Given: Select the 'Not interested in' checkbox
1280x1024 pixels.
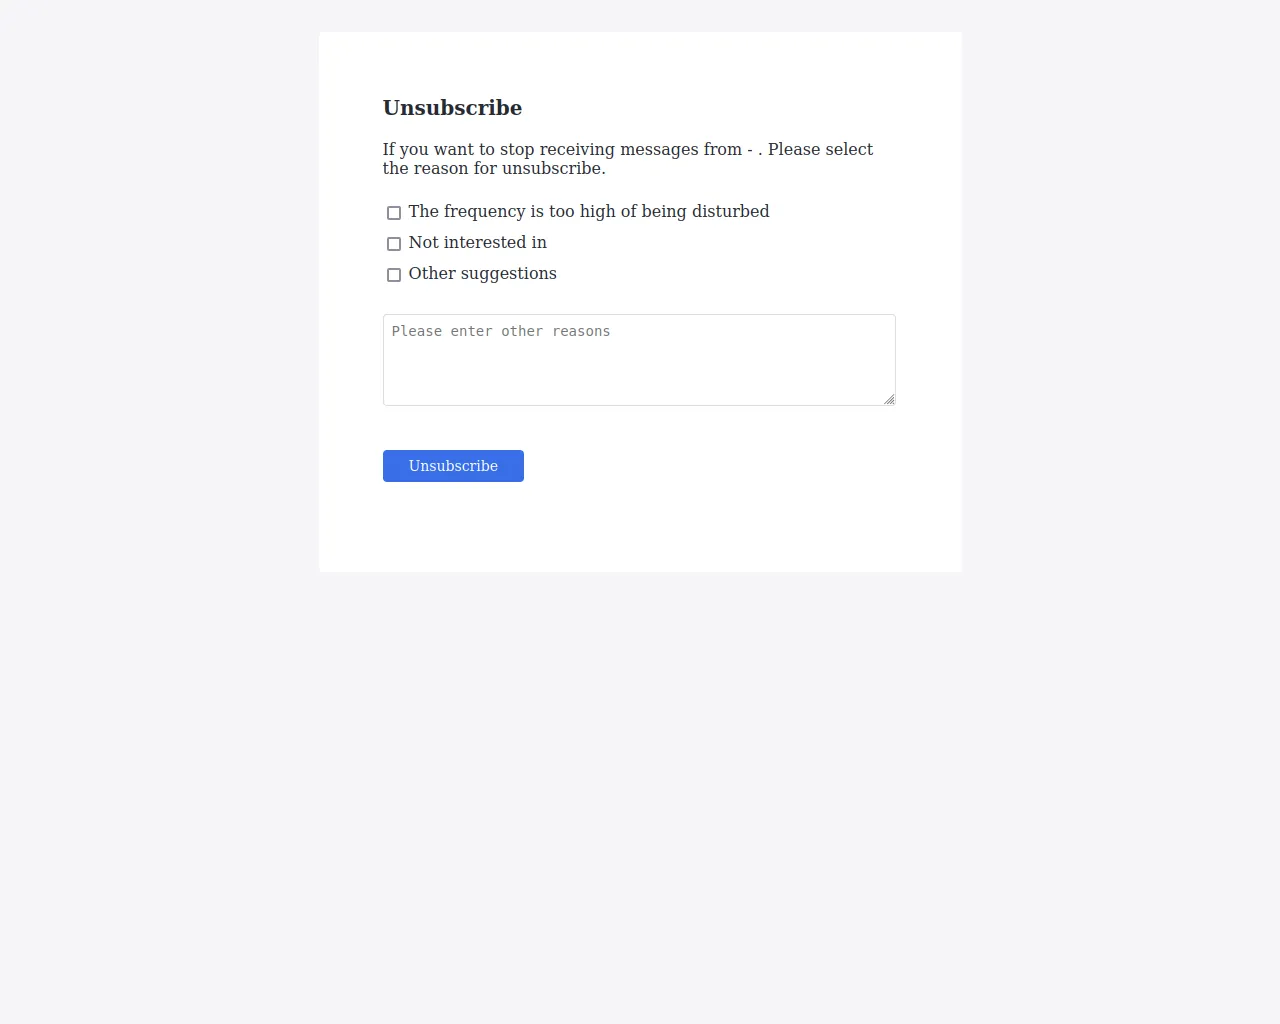Looking at the screenshot, I should 393,243.
